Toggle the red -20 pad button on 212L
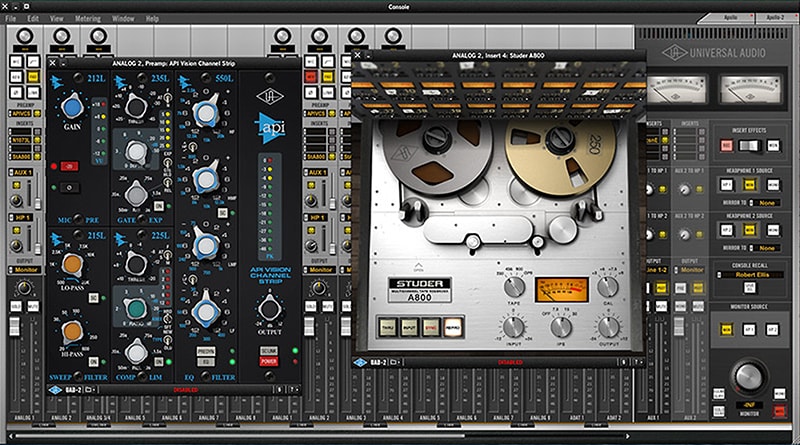 [x=69, y=166]
